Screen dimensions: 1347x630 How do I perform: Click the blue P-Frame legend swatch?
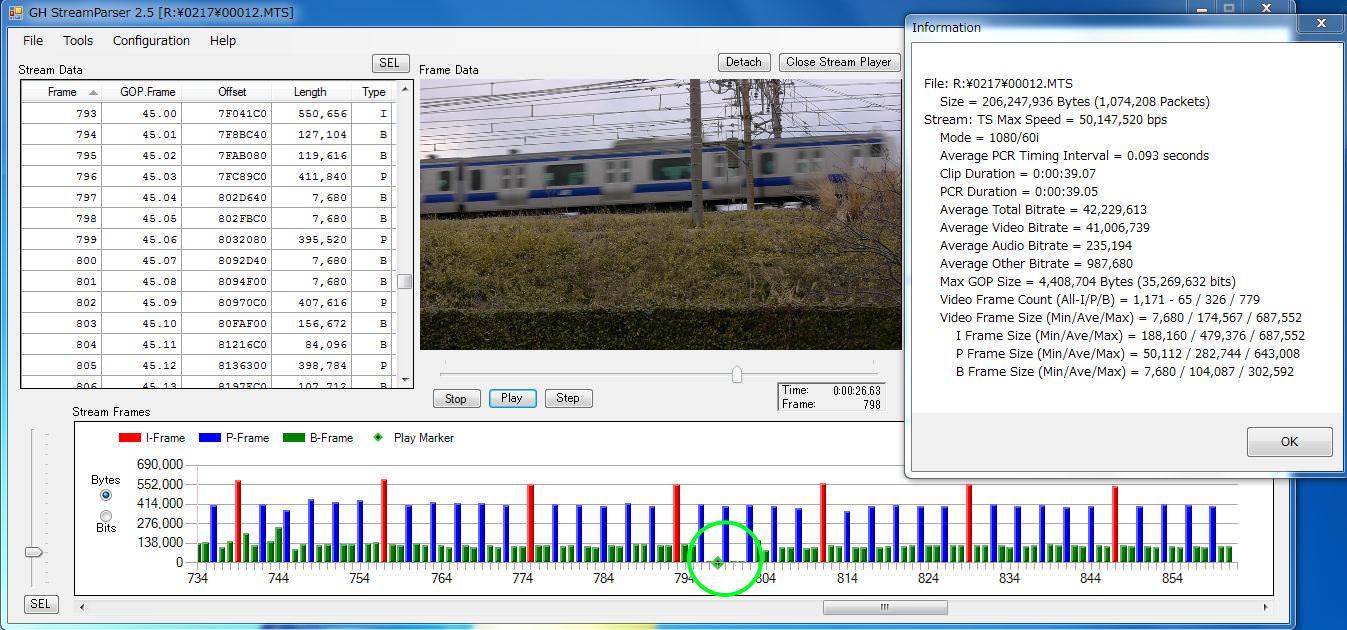[209, 438]
